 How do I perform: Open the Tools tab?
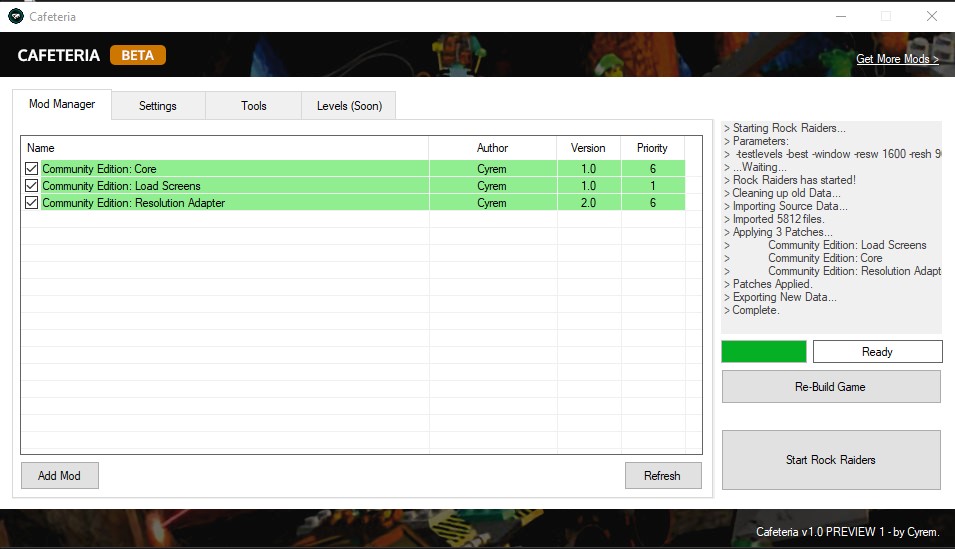click(253, 106)
